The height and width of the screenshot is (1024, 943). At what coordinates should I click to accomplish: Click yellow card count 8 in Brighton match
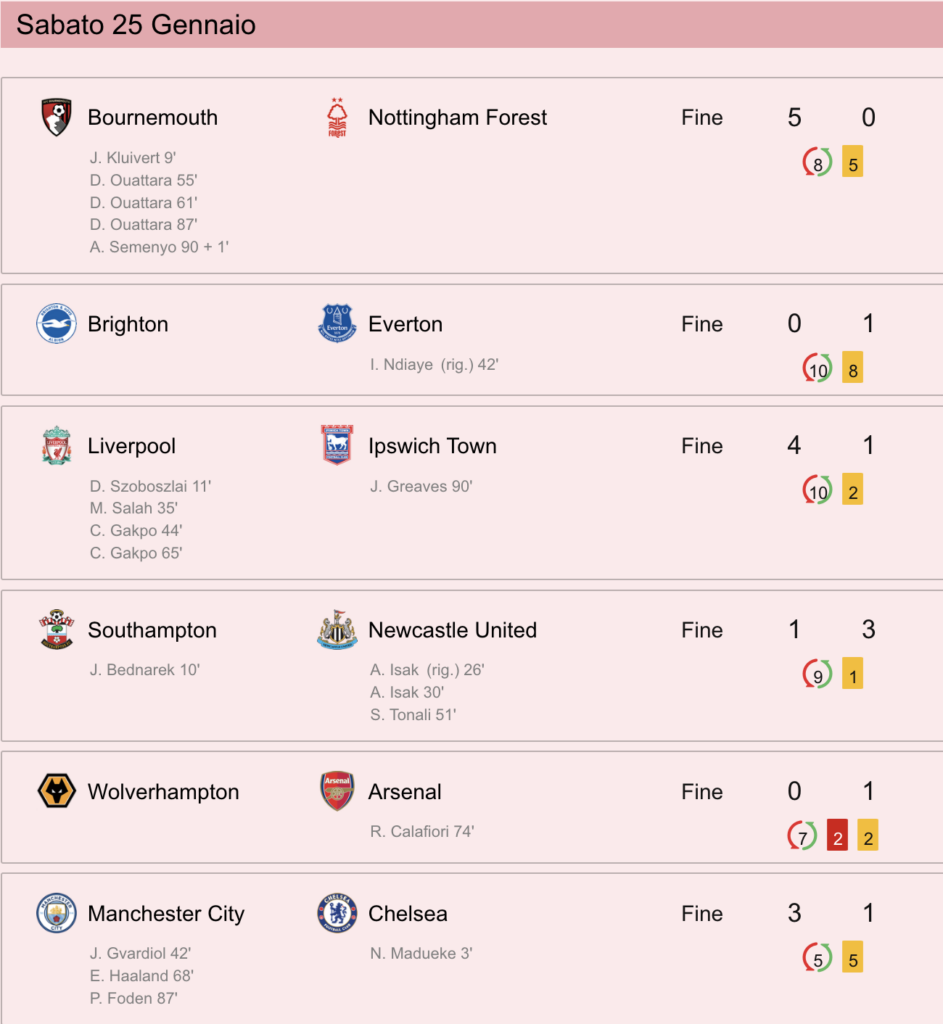(852, 368)
